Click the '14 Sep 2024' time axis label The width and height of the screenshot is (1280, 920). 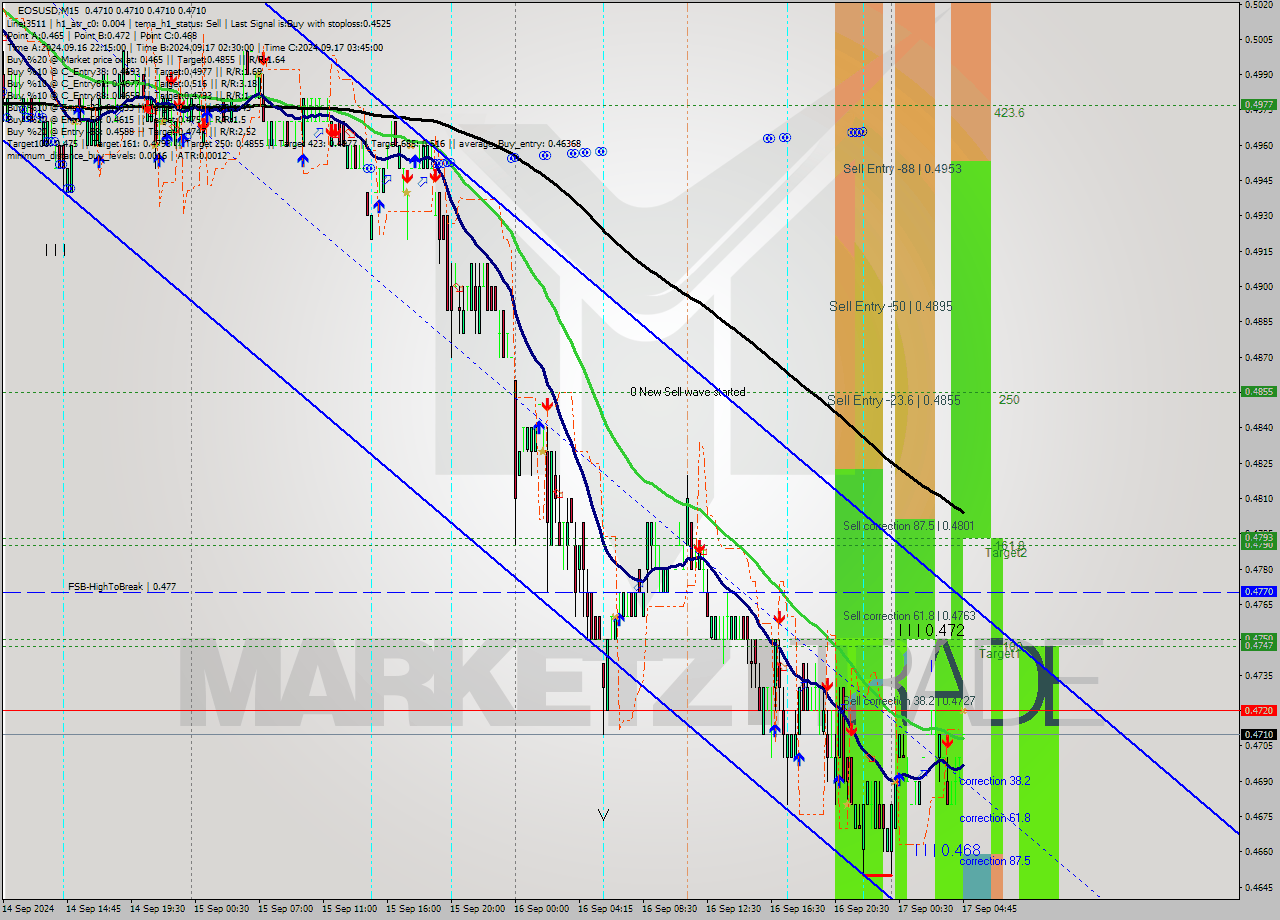pyautogui.click(x=28, y=909)
